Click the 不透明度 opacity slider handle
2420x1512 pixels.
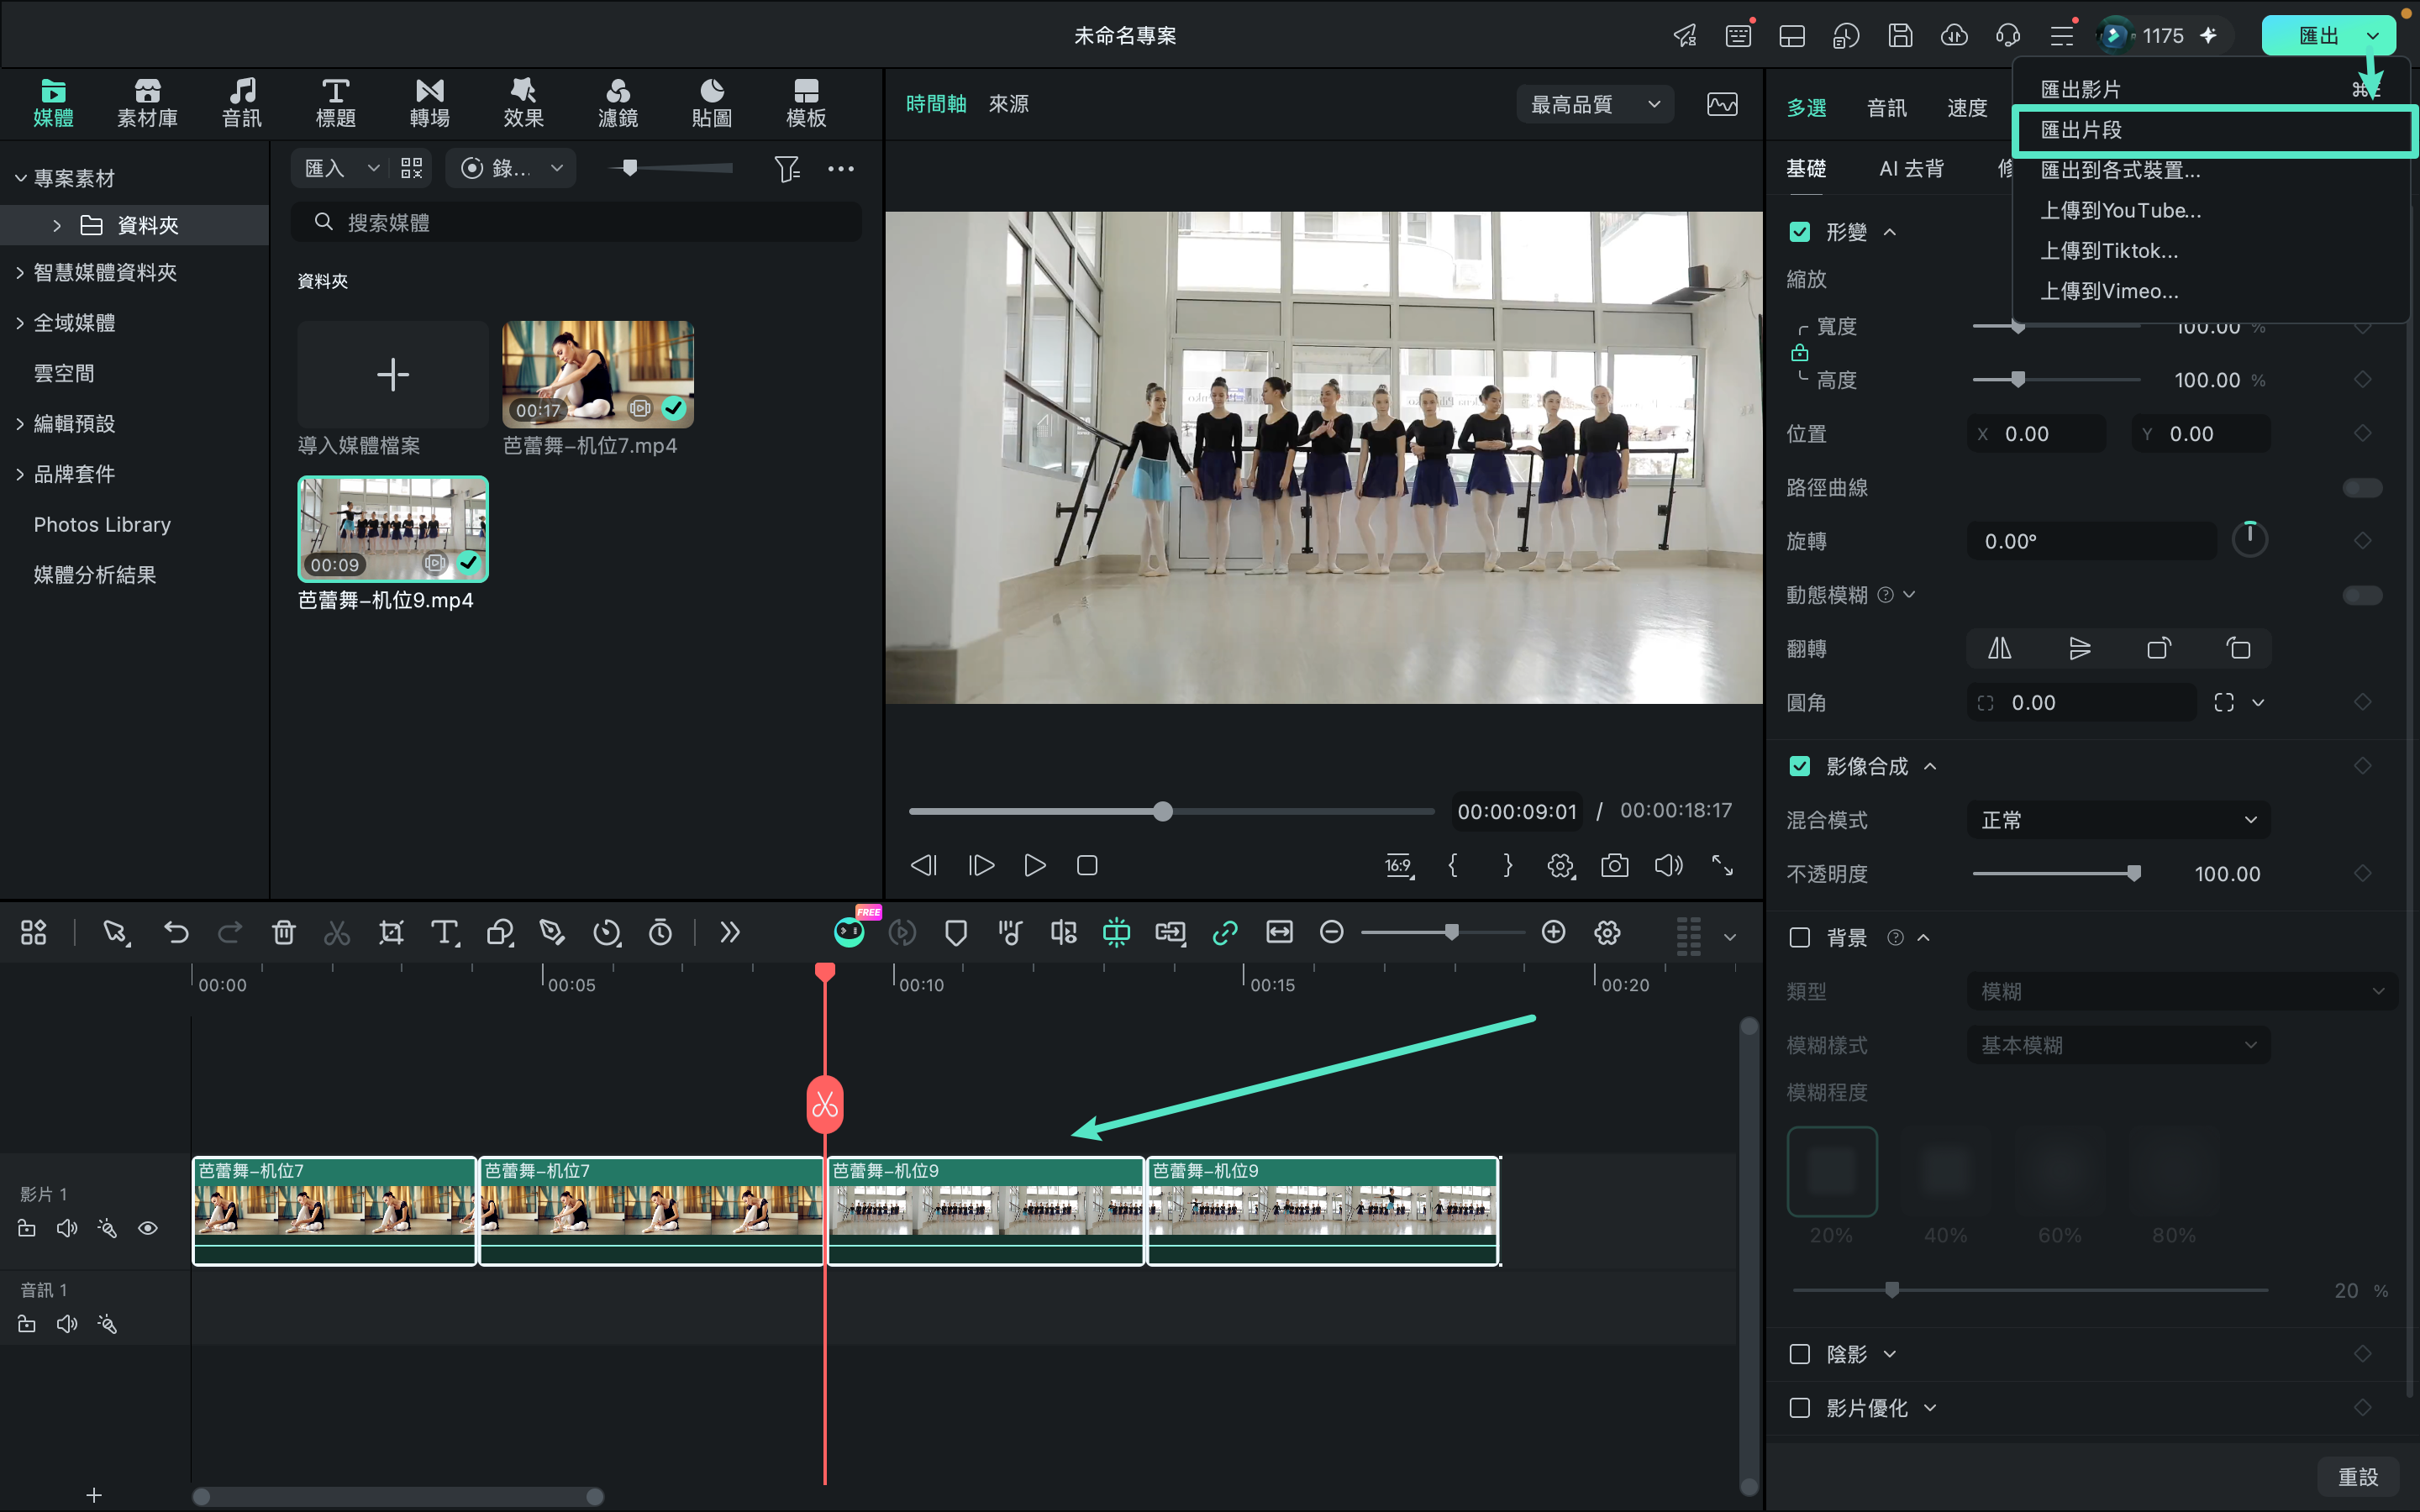(2133, 874)
